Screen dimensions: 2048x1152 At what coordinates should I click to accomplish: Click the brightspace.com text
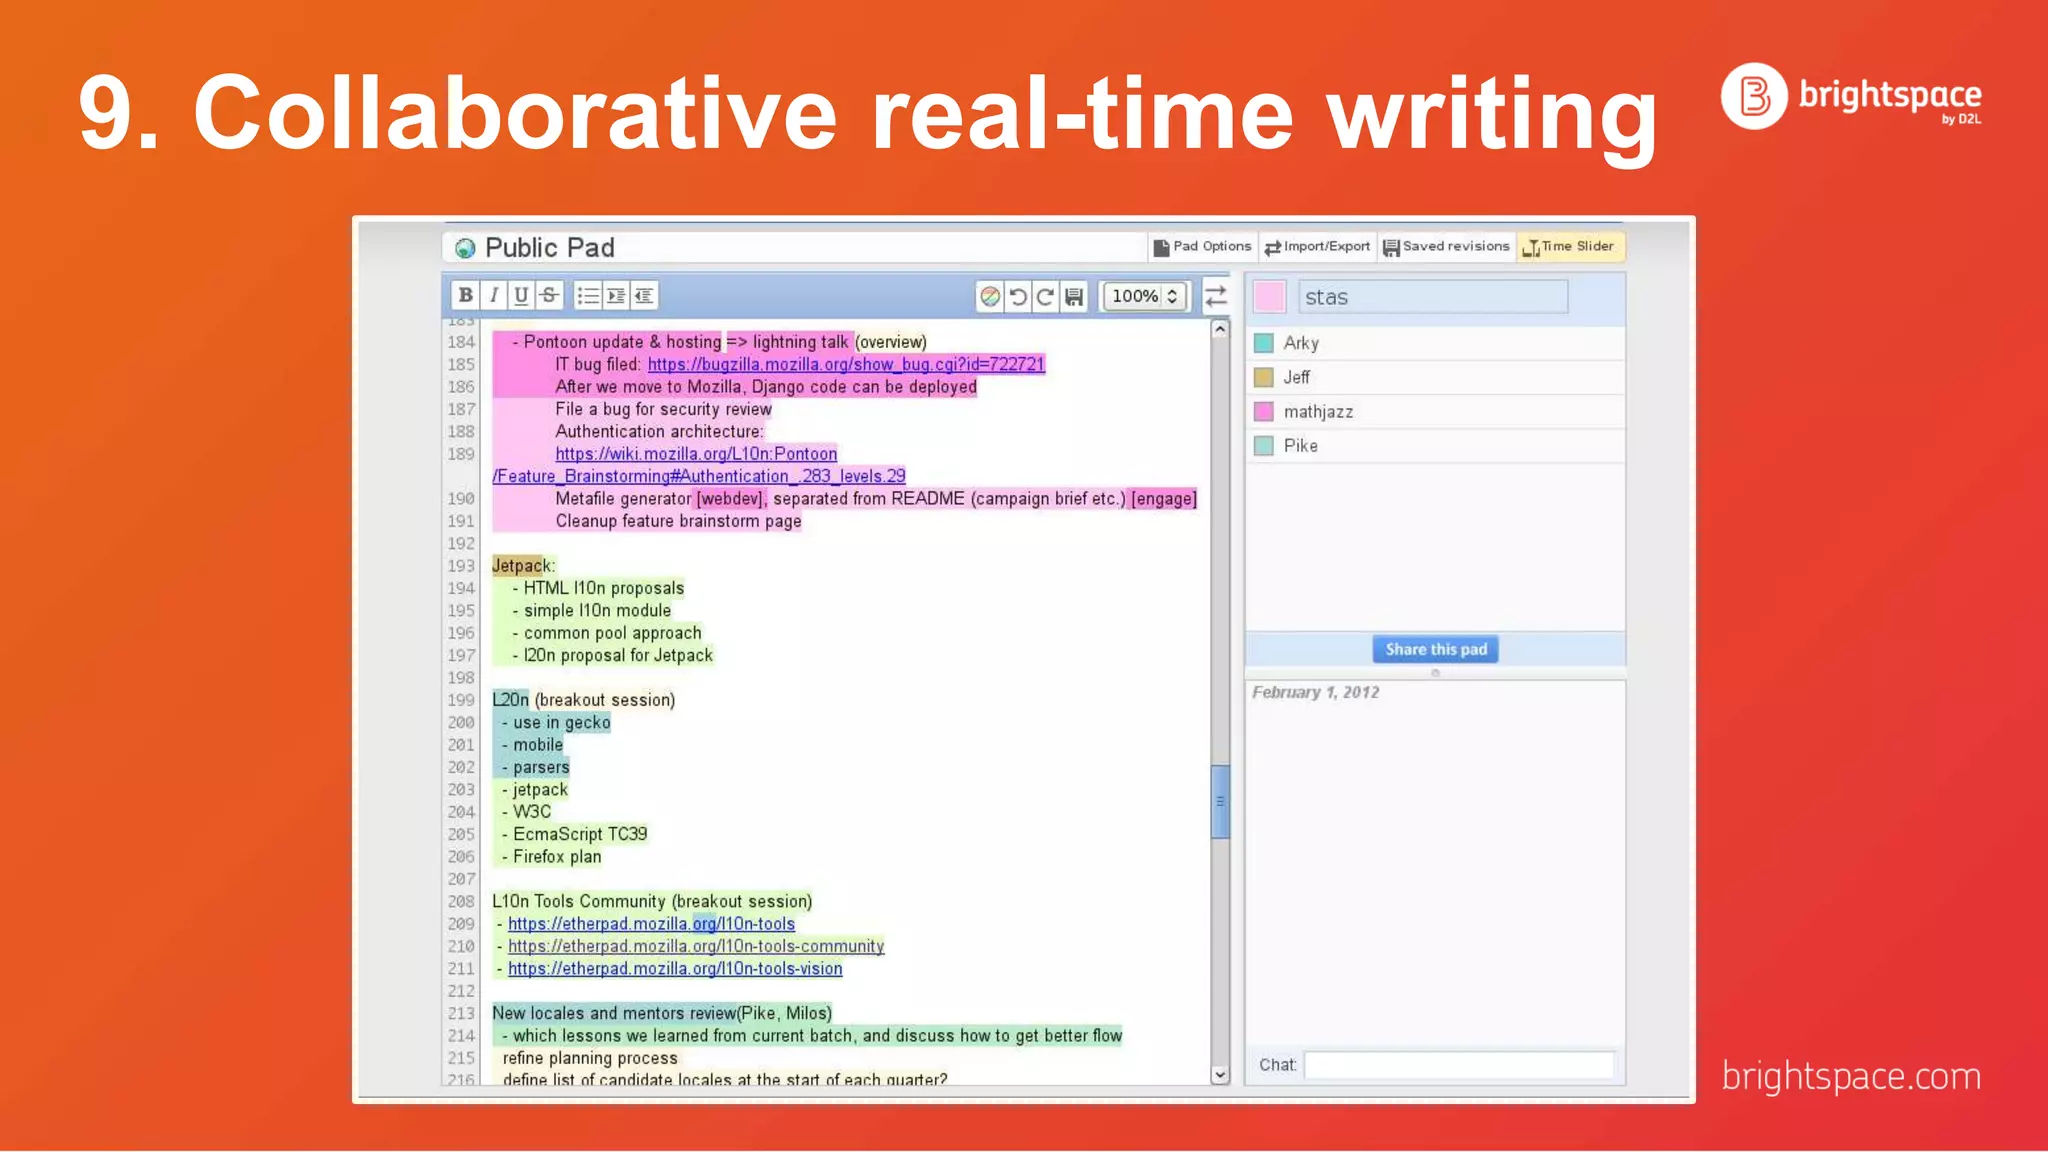click(1851, 1076)
